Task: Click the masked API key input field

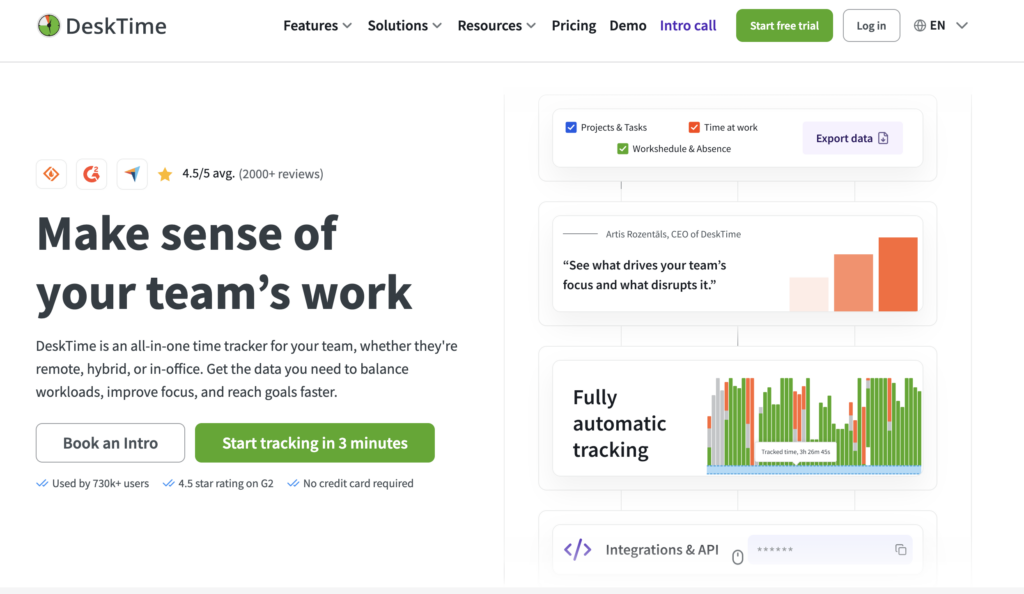Action: pos(830,550)
